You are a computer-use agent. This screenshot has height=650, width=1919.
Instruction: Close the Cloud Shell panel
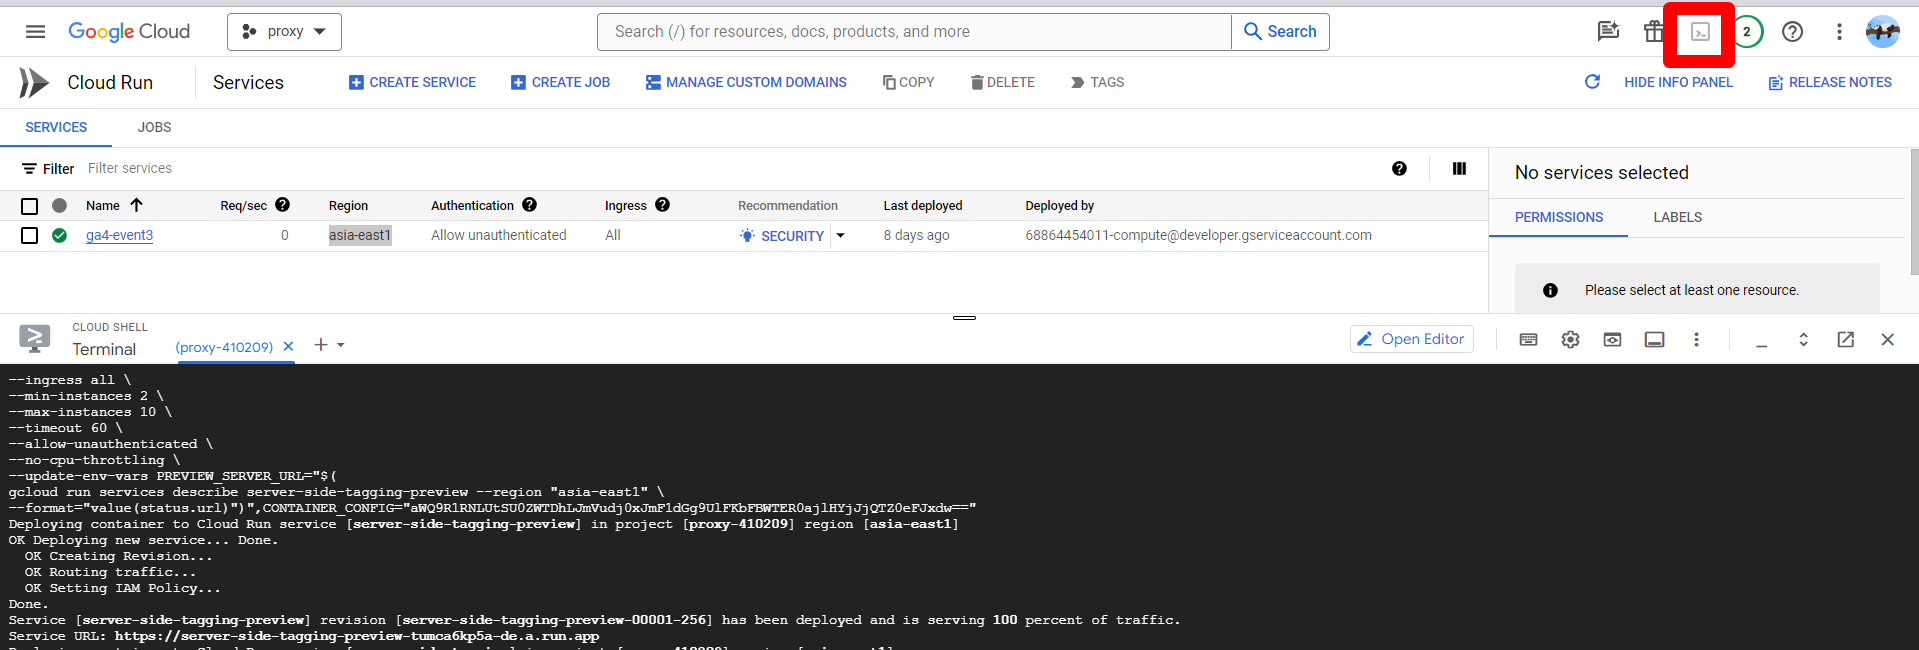point(1887,340)
